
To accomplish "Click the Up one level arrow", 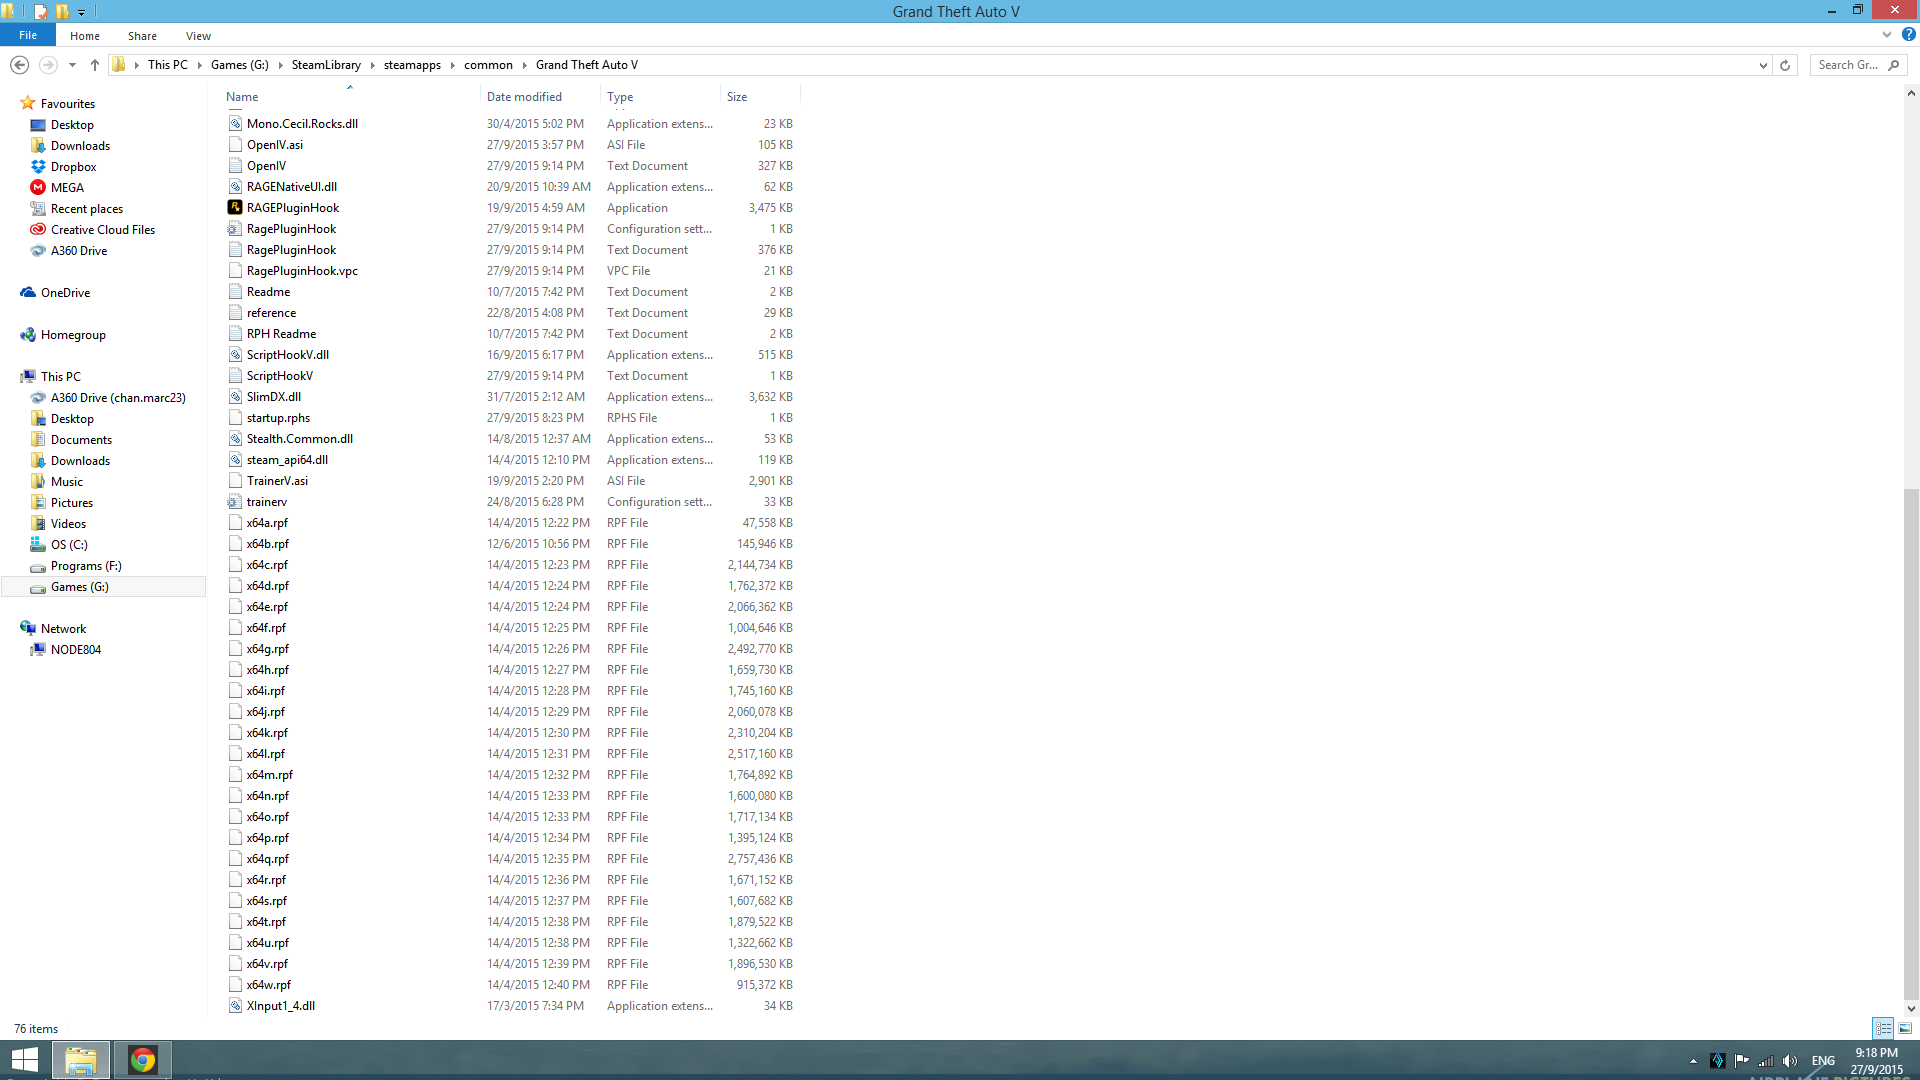I will pos(95,65).
